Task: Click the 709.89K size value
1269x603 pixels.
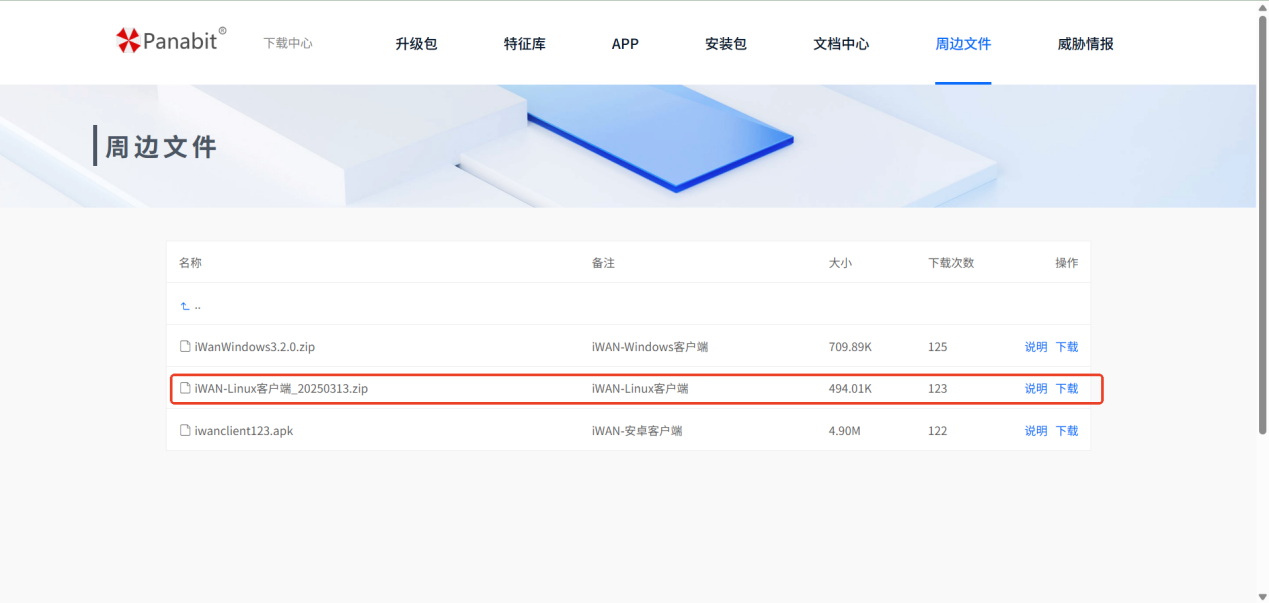Action: (850, 347)
